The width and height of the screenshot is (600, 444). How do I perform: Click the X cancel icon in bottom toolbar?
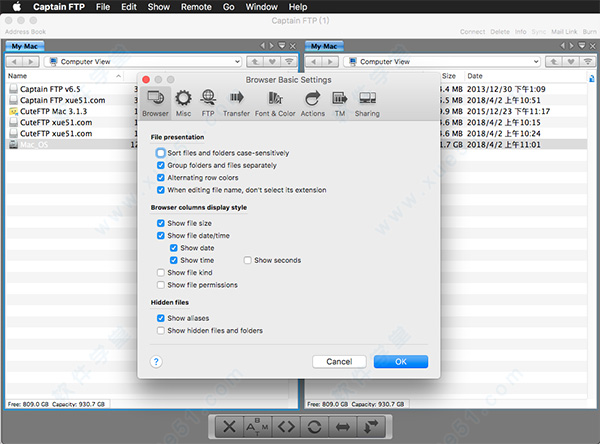(230, 426)
